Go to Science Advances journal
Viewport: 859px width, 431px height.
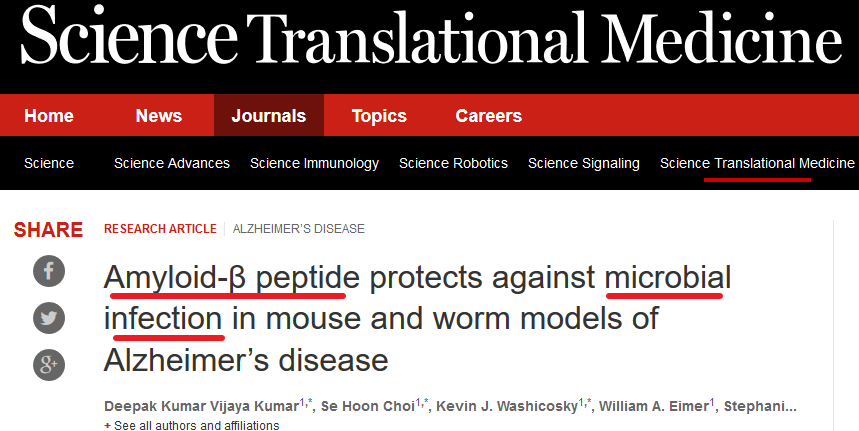(171, 163)
